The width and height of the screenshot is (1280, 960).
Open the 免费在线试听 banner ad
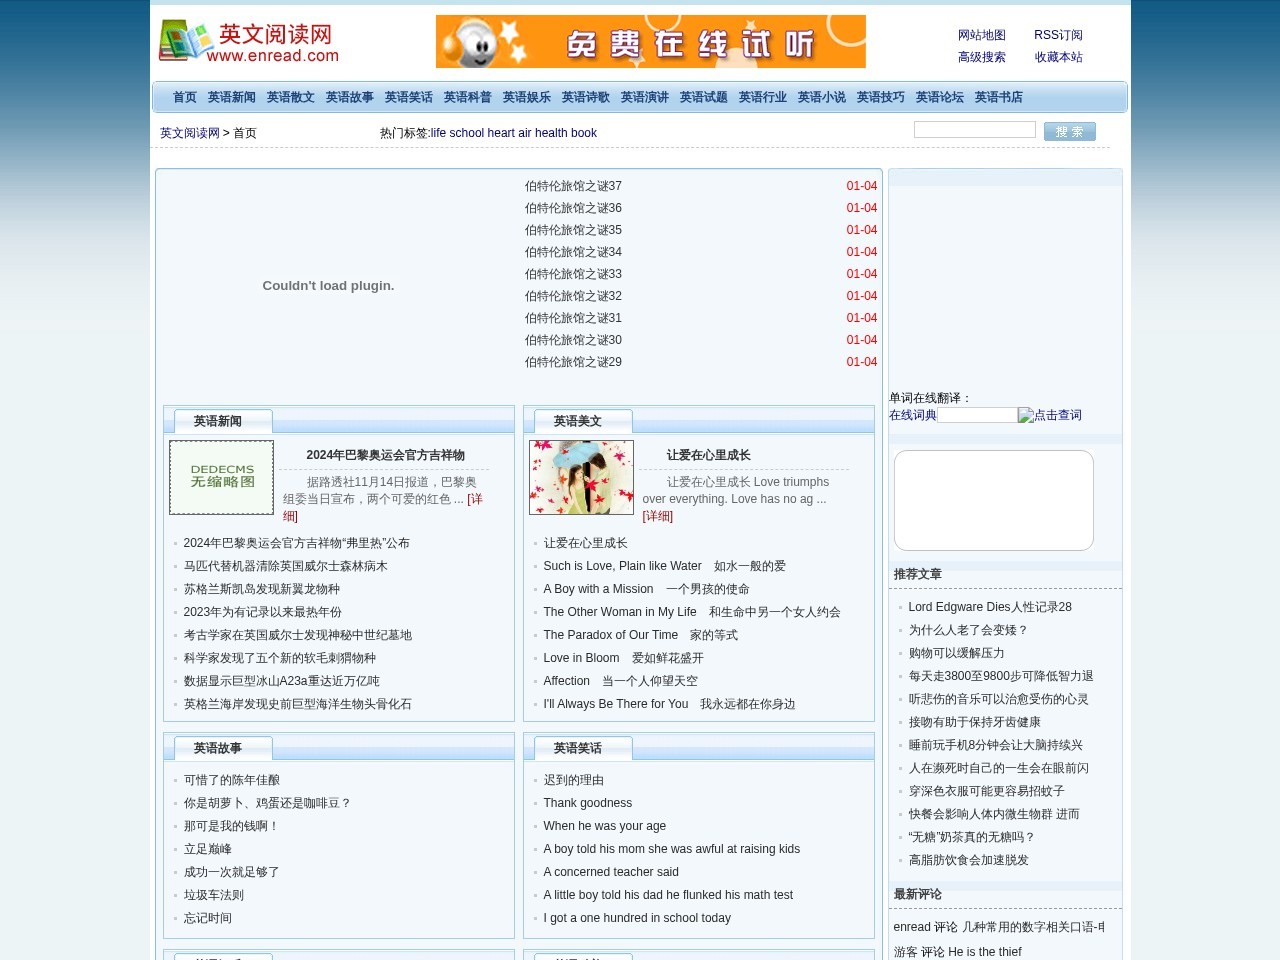[650, 41]
